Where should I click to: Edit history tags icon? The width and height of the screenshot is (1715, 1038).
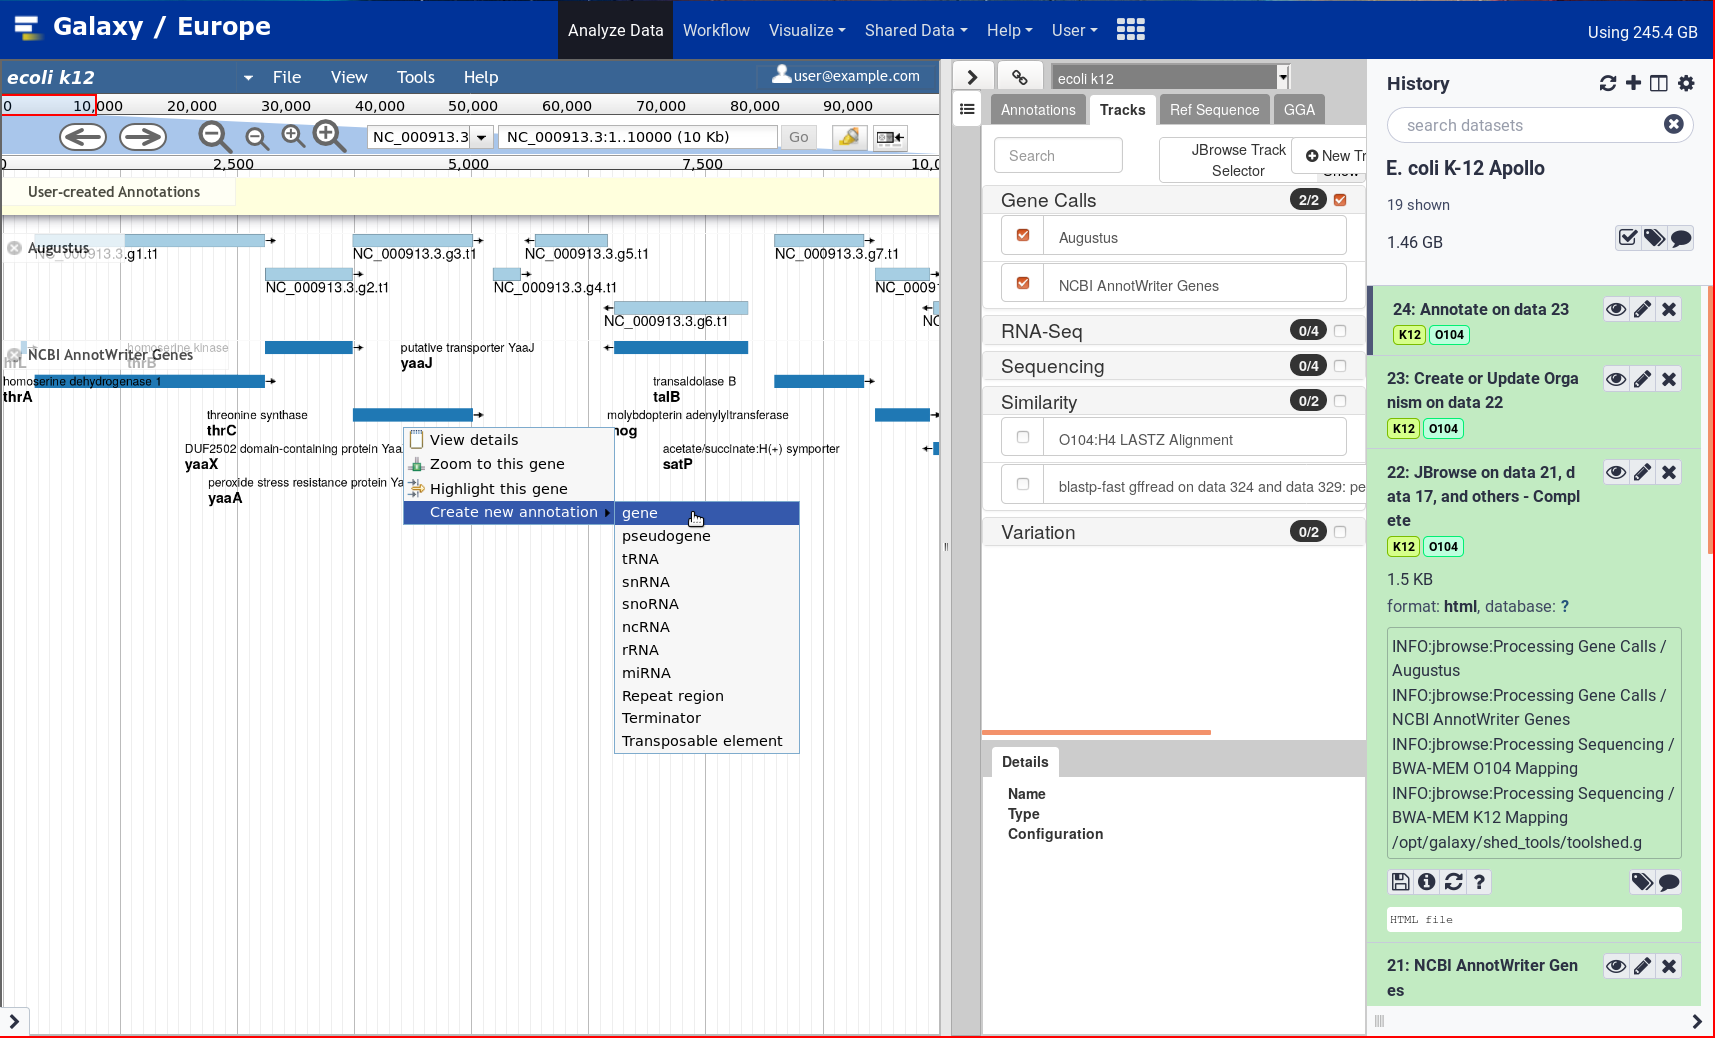tap(1654, 238)
